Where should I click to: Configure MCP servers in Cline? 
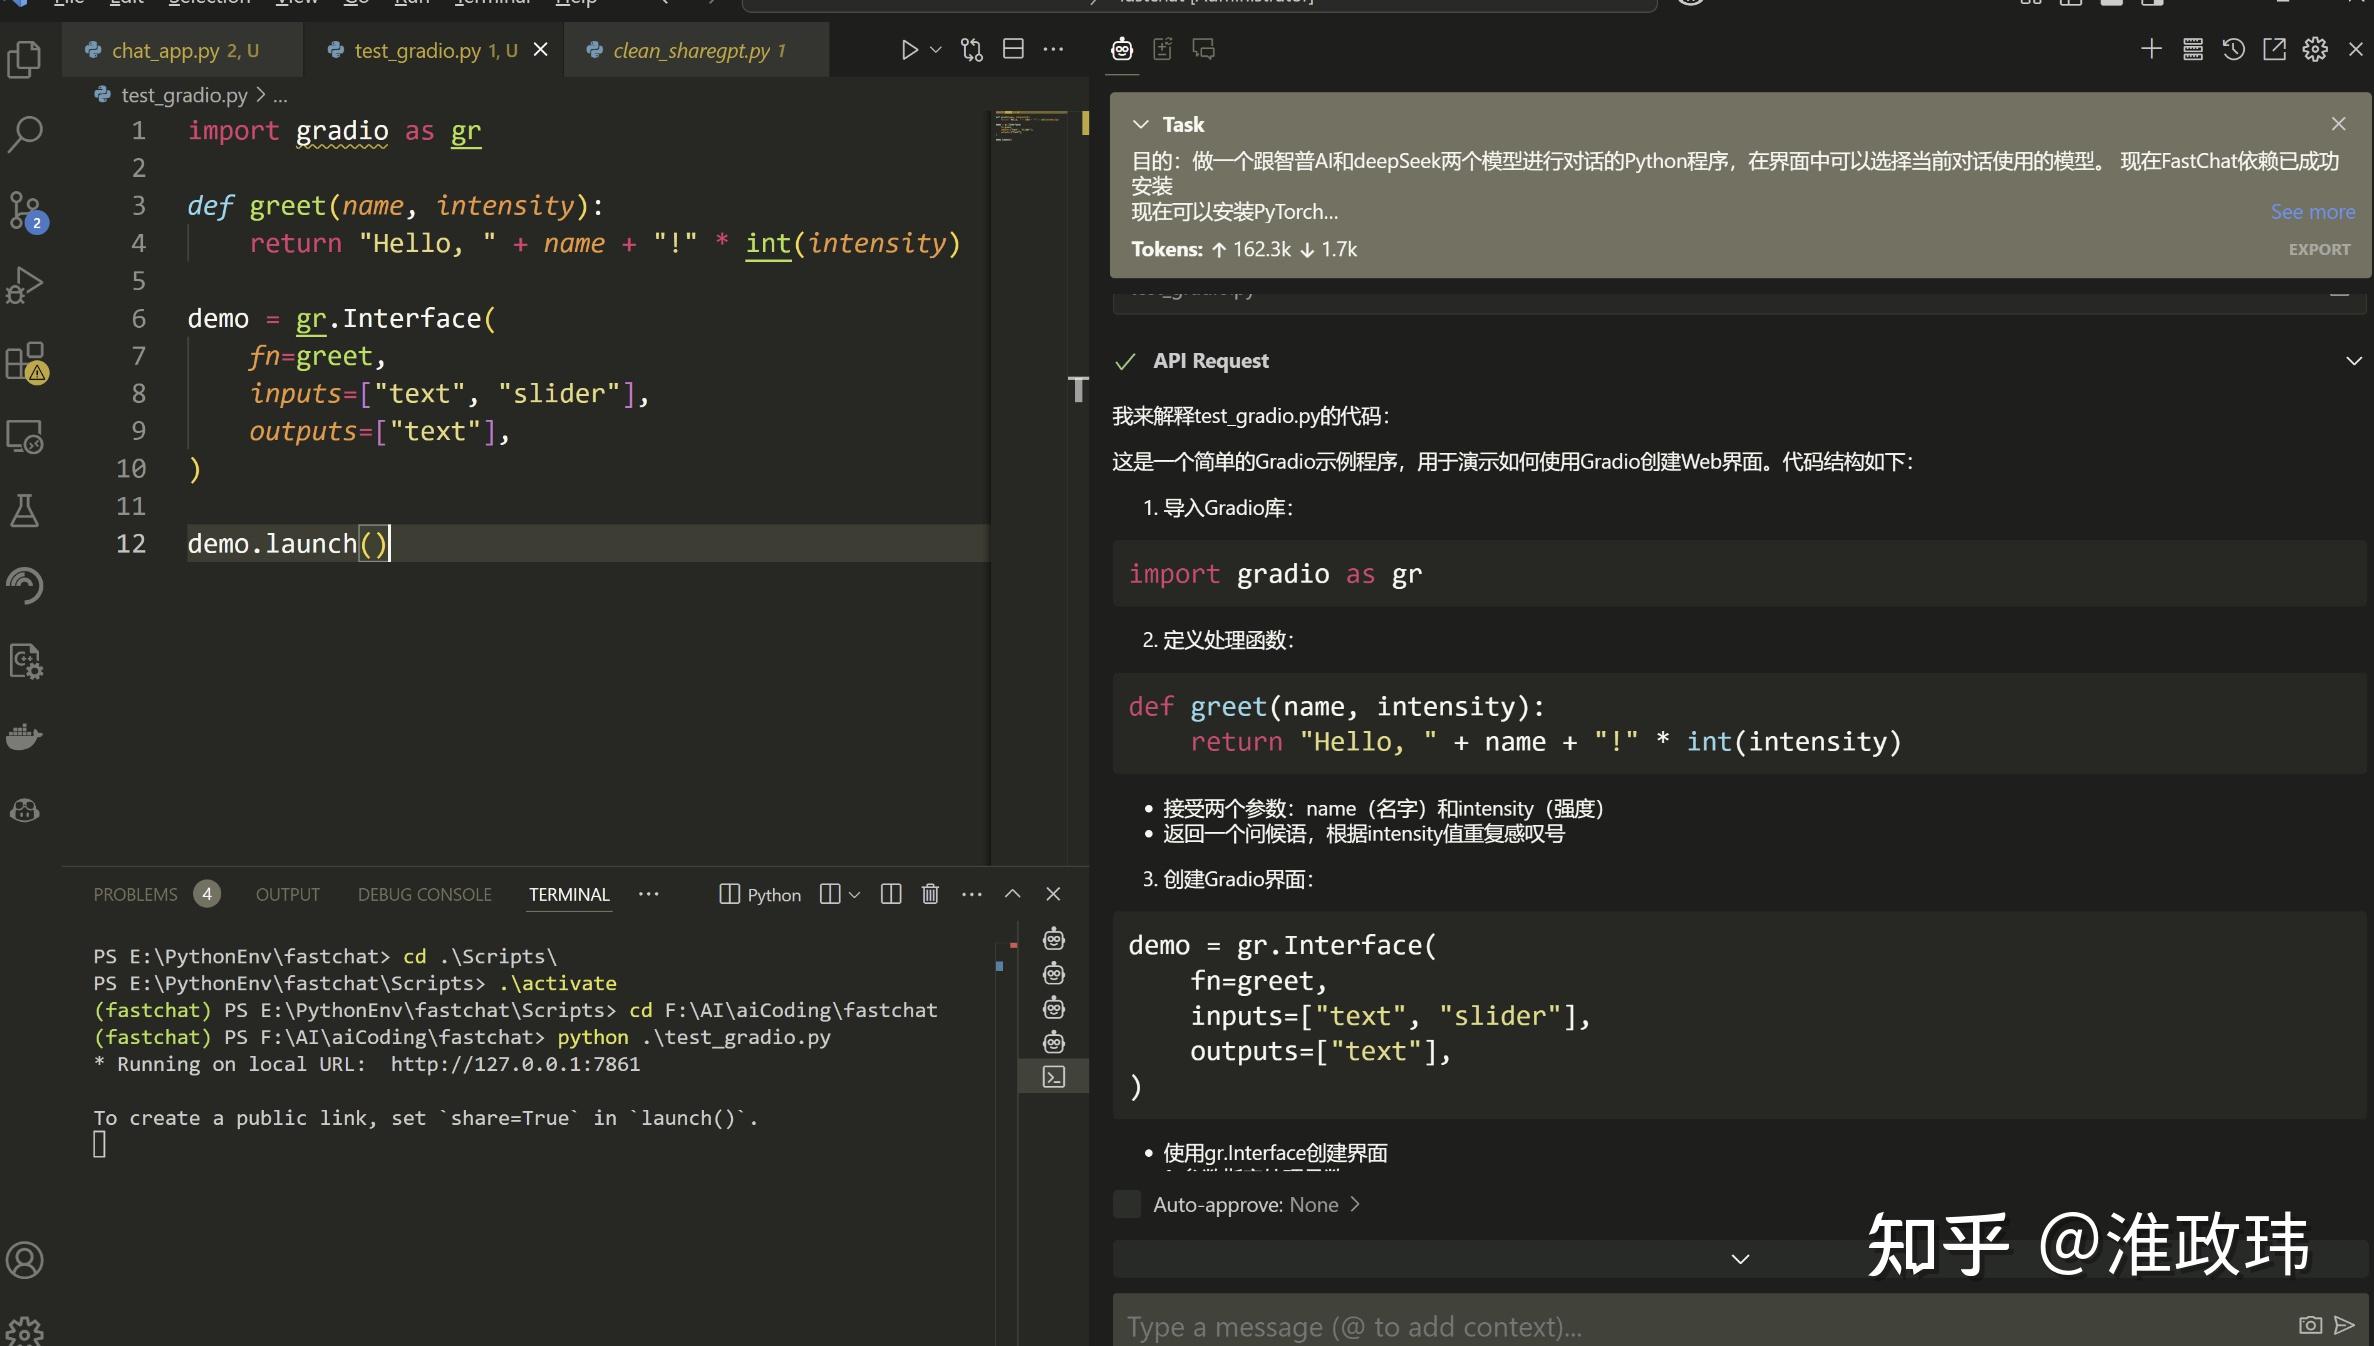2192,49
